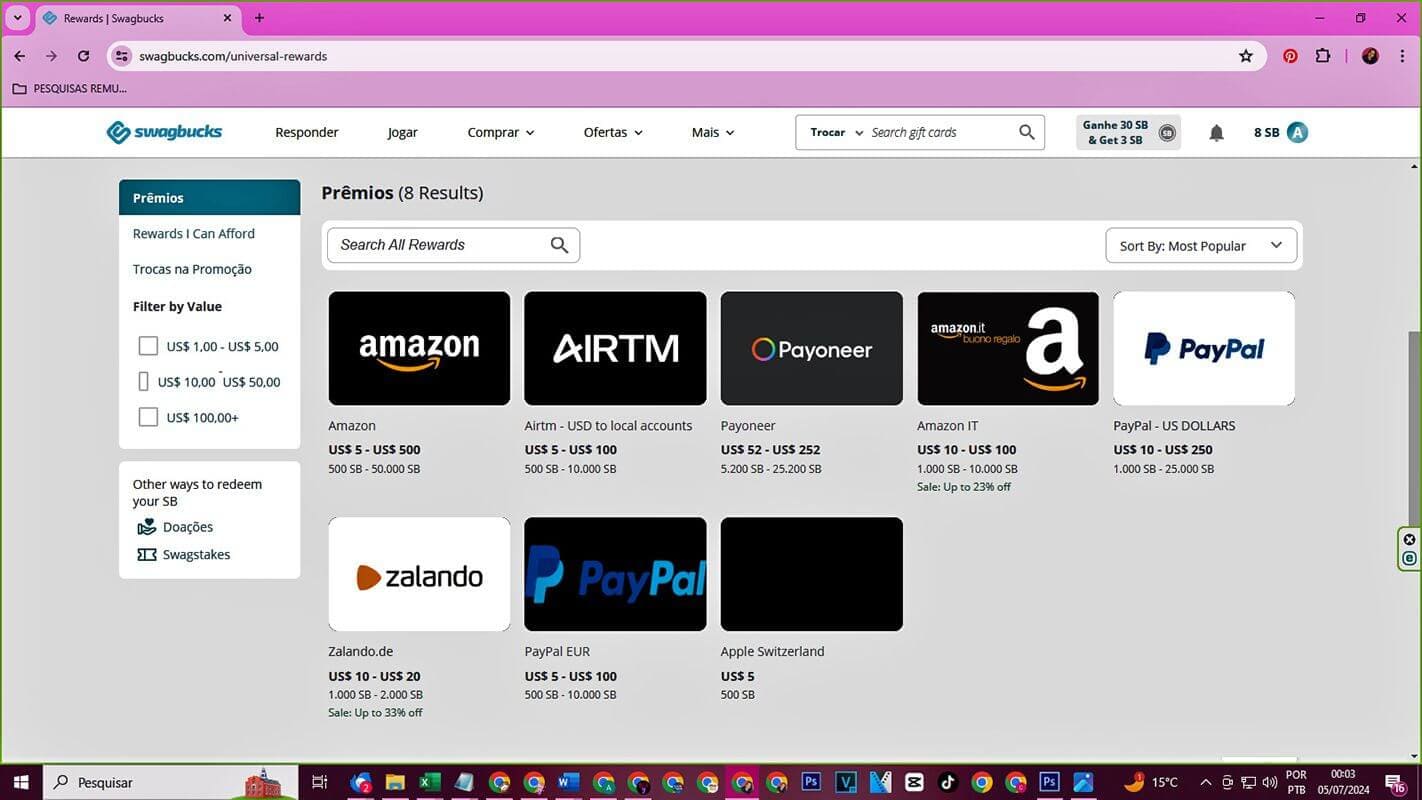Open the PESQUISAS REMU... bookmarks folder

pyautogui.click(x=70, y=88)
